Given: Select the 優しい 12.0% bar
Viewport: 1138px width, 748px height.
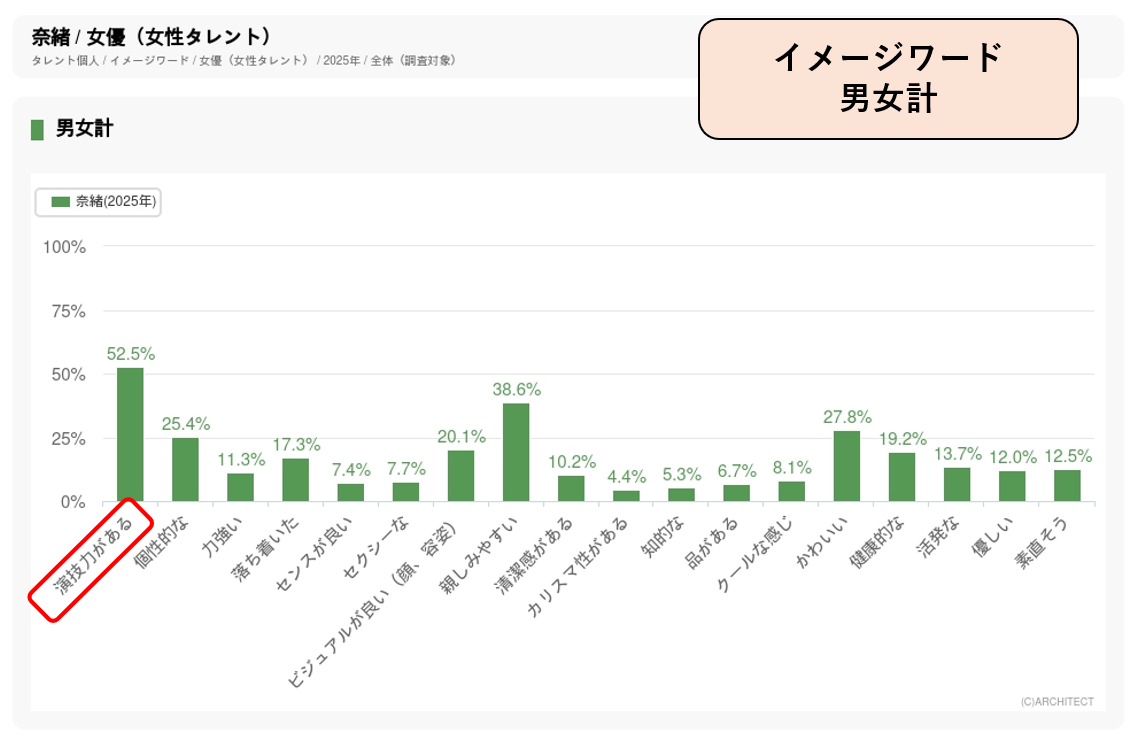Looking at the screenshot, I should (x=1012, y=487).
